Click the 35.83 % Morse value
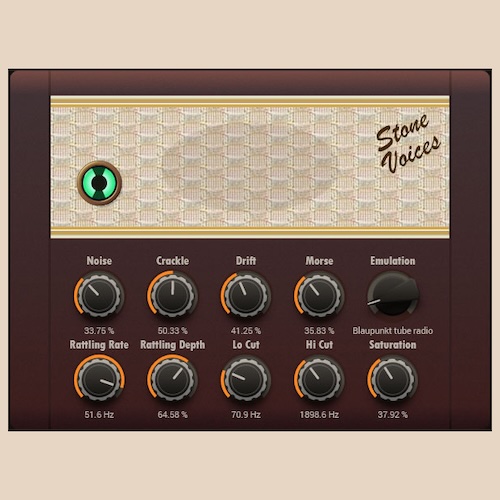Screen dimensions: 500x500 click(x=319, y=331)
